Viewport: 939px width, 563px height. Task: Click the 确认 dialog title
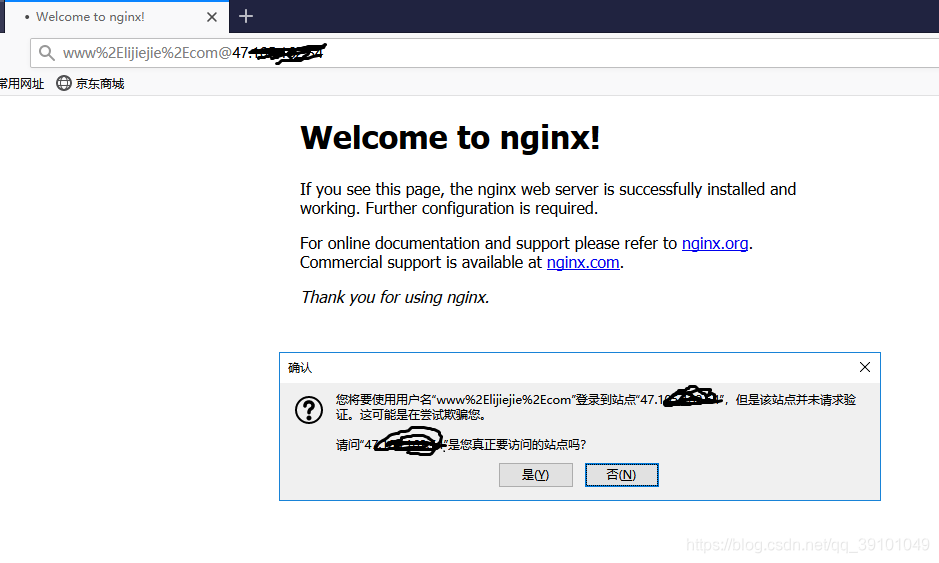pos(300,368)
